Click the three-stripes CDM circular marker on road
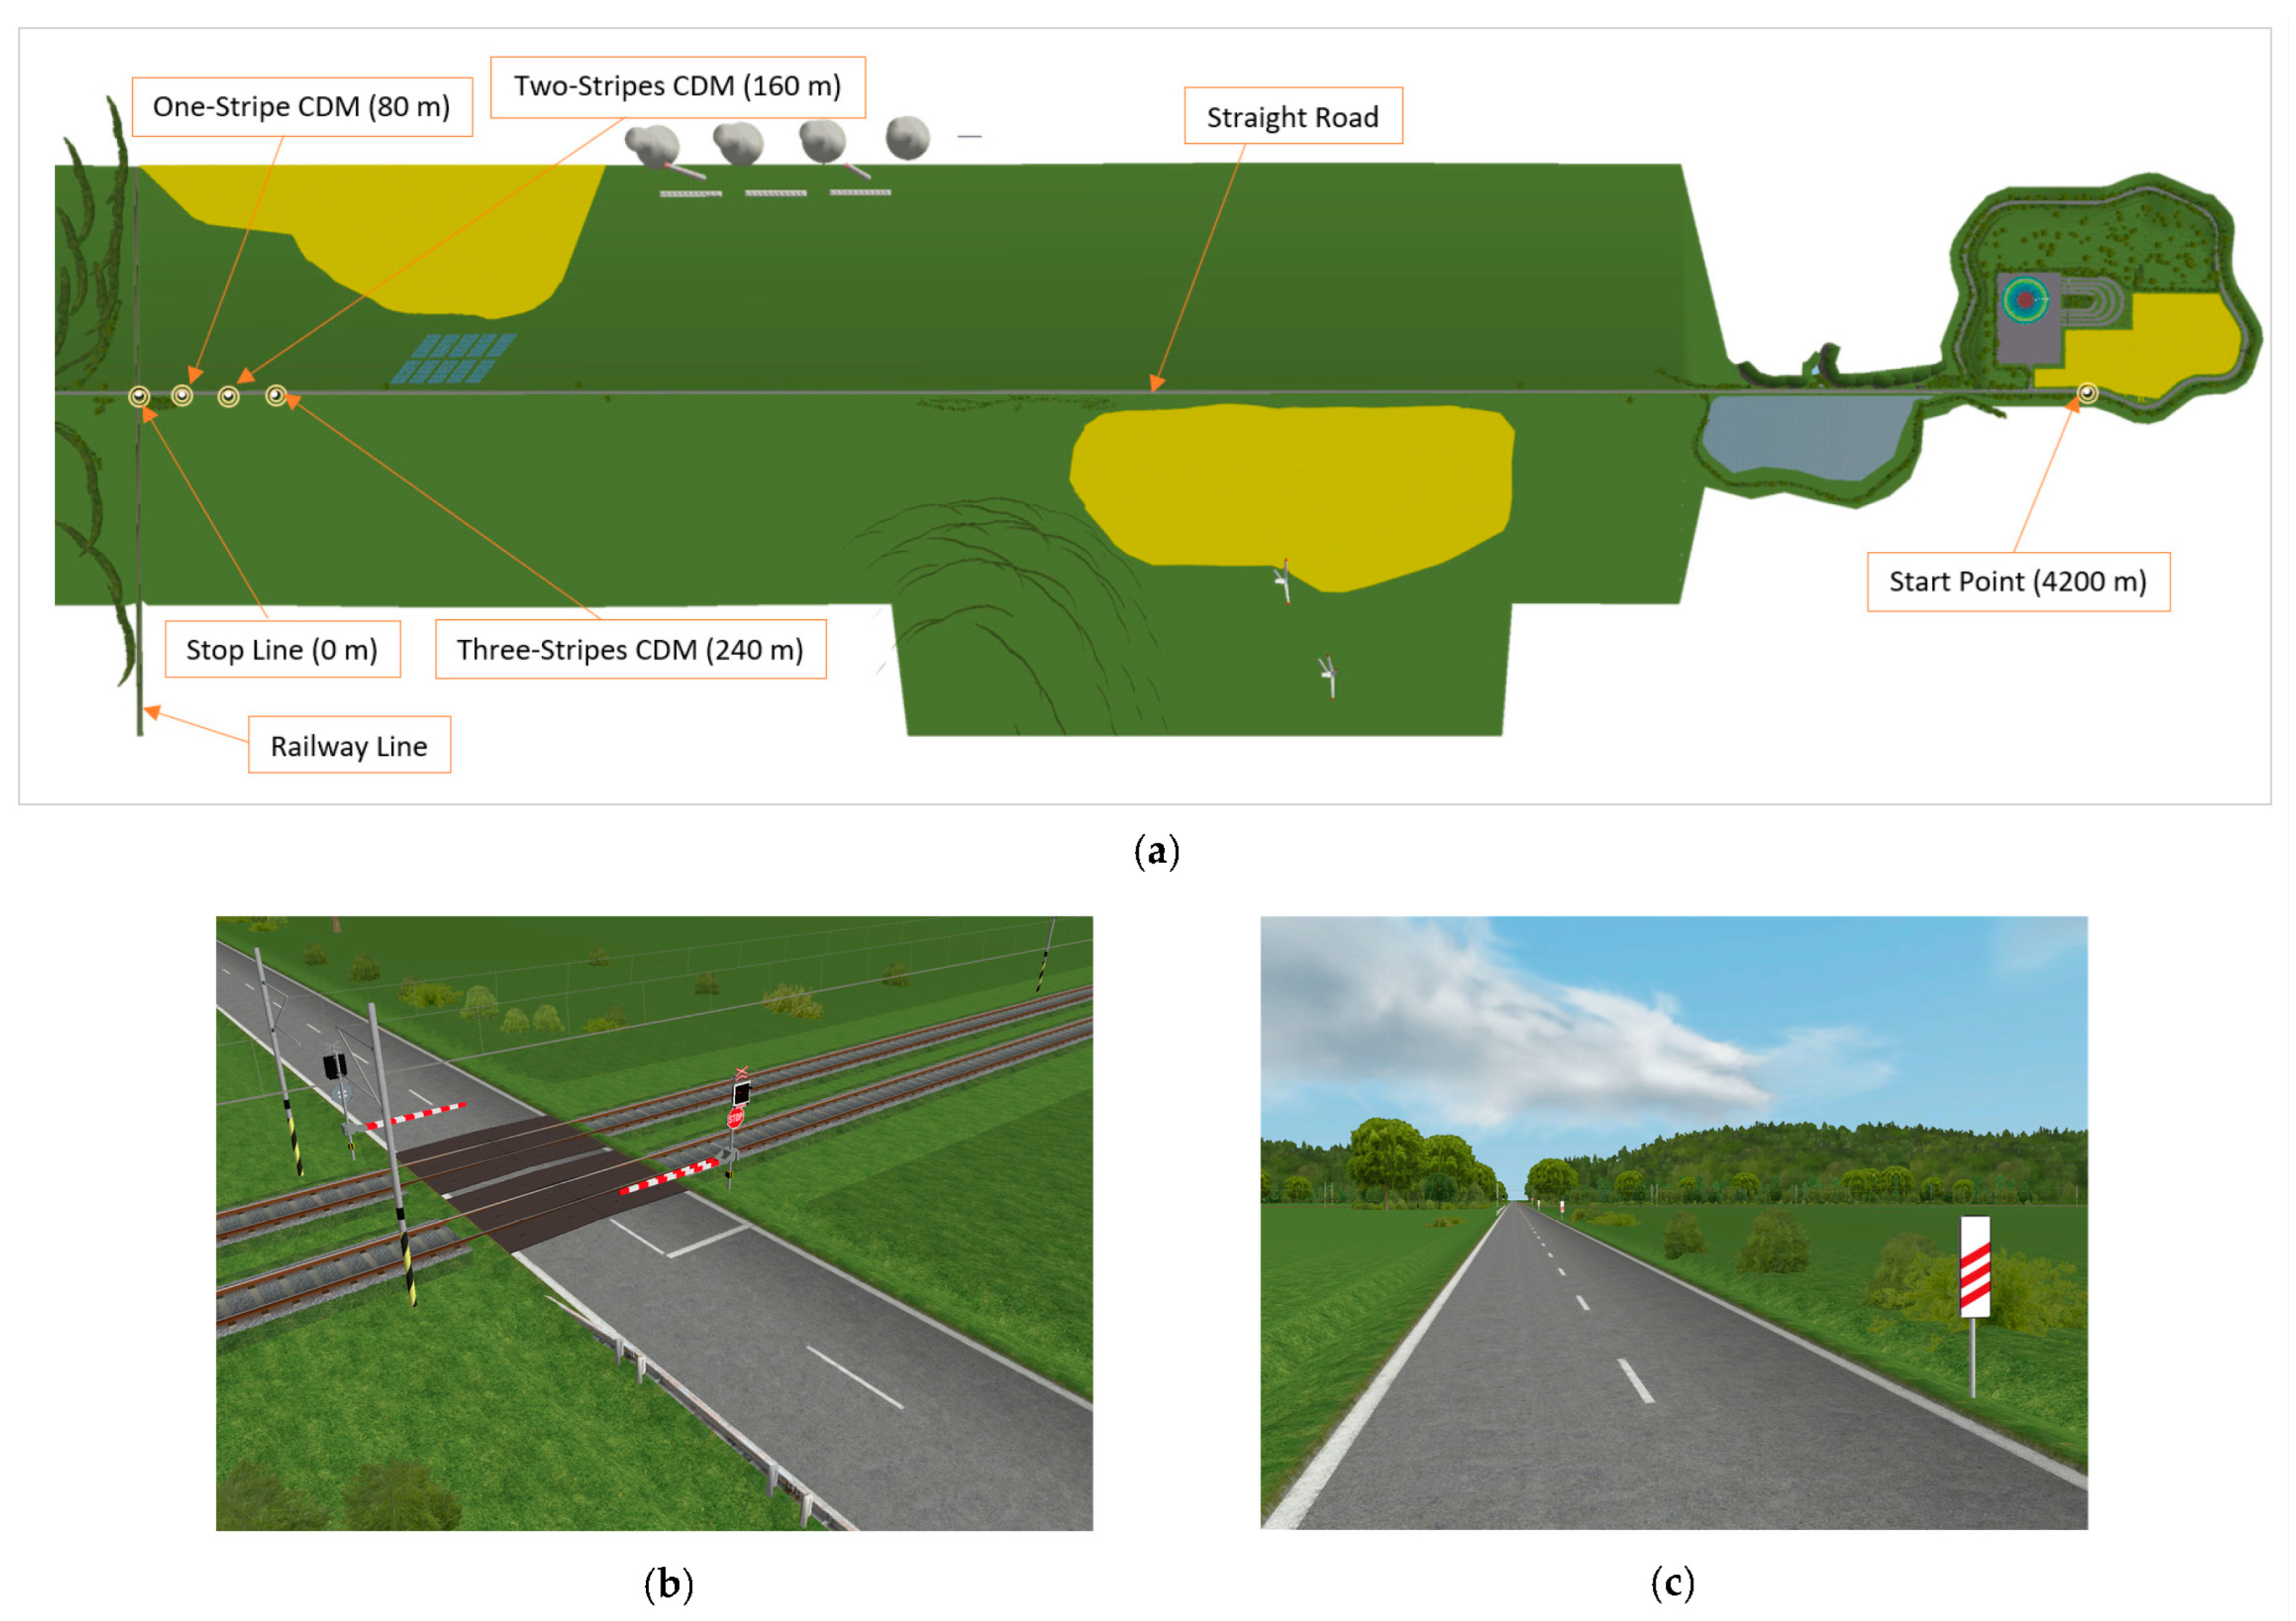This screenshot has width=2296, height=1621. tap(276, 396)
